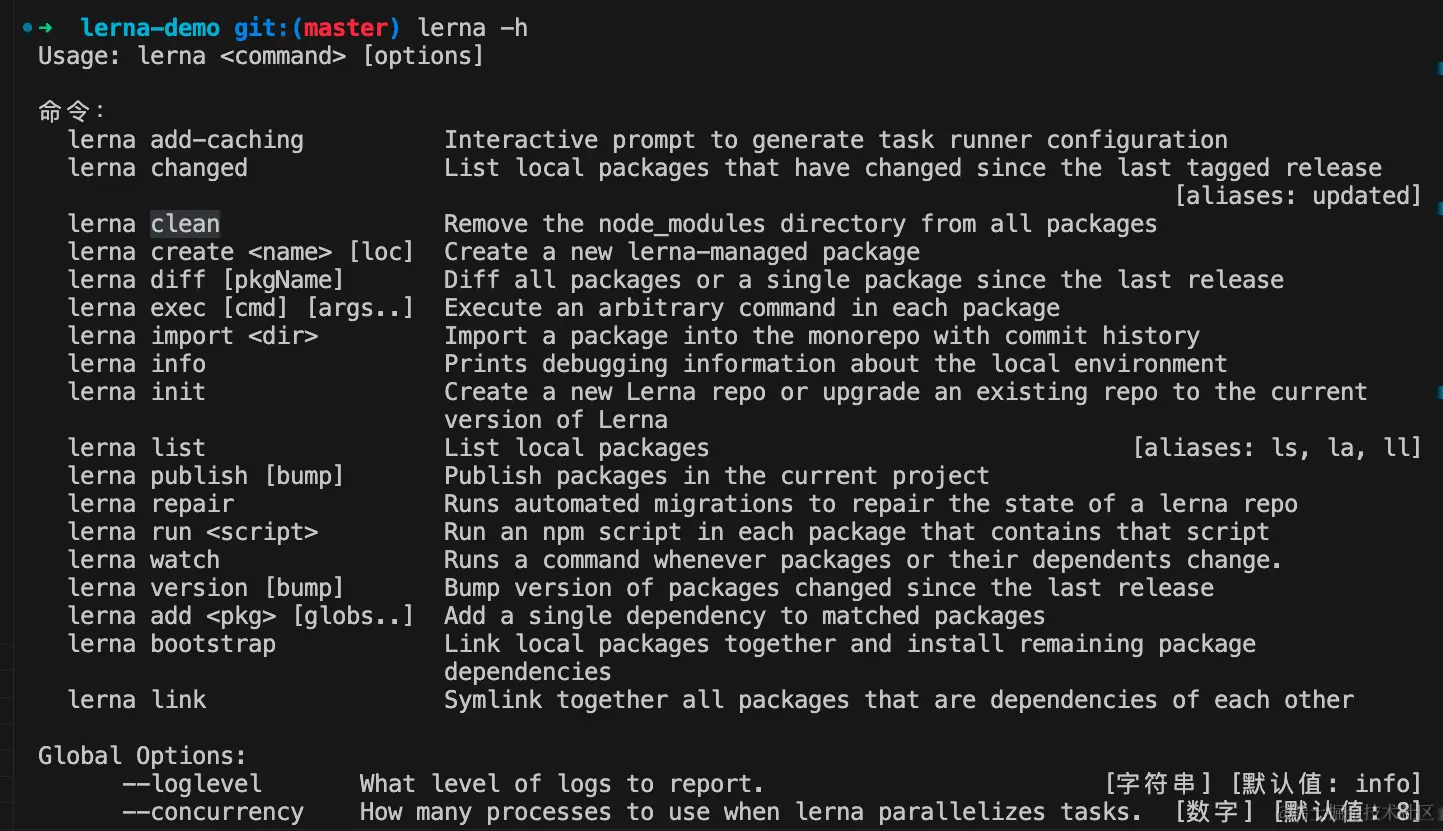Image resolution: width=1443 pixels, height=831 pixels.
Task: Click the --concurrency global option
Action: click(213, 812)
